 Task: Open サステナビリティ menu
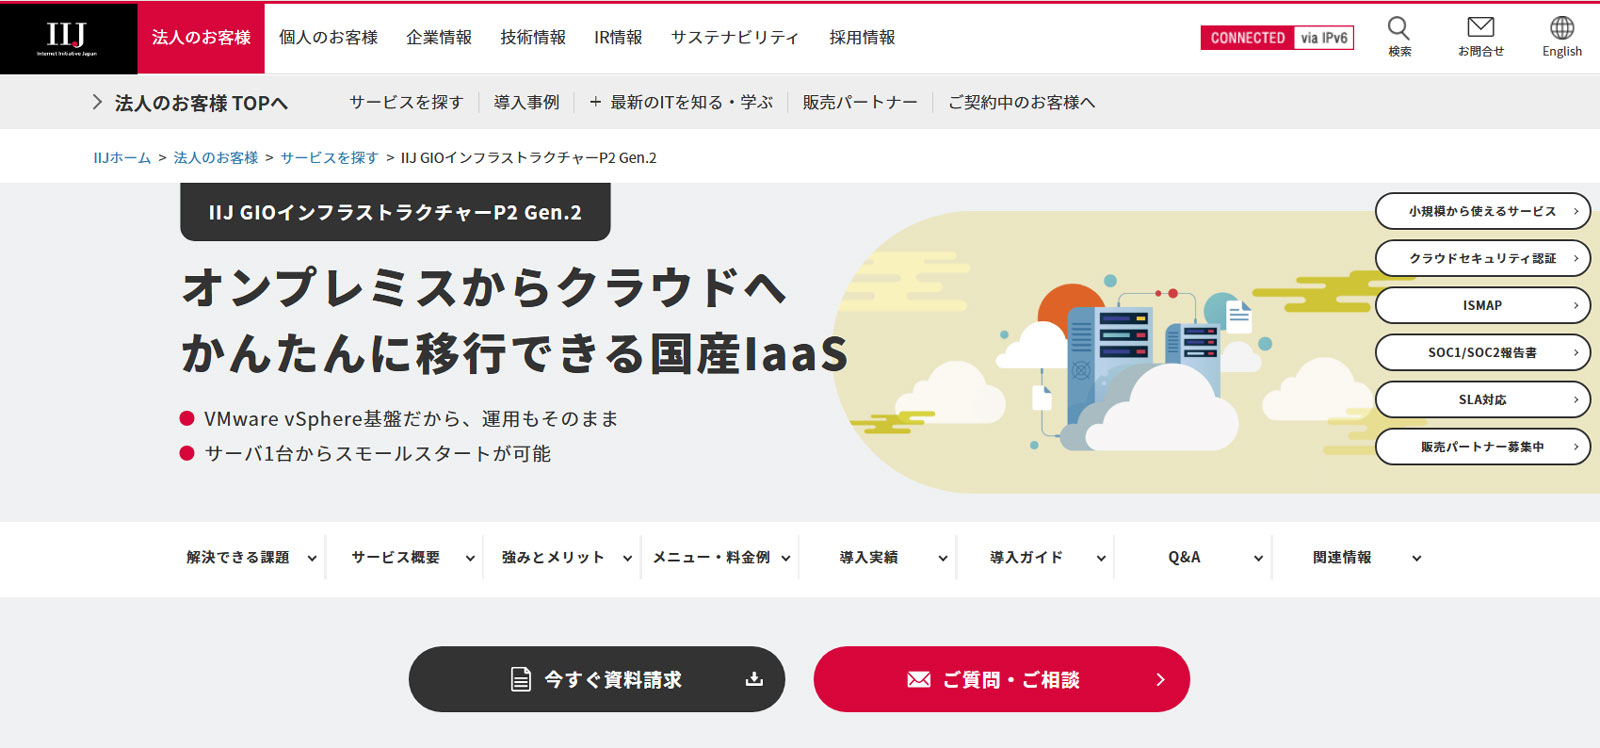click(735, 38)
